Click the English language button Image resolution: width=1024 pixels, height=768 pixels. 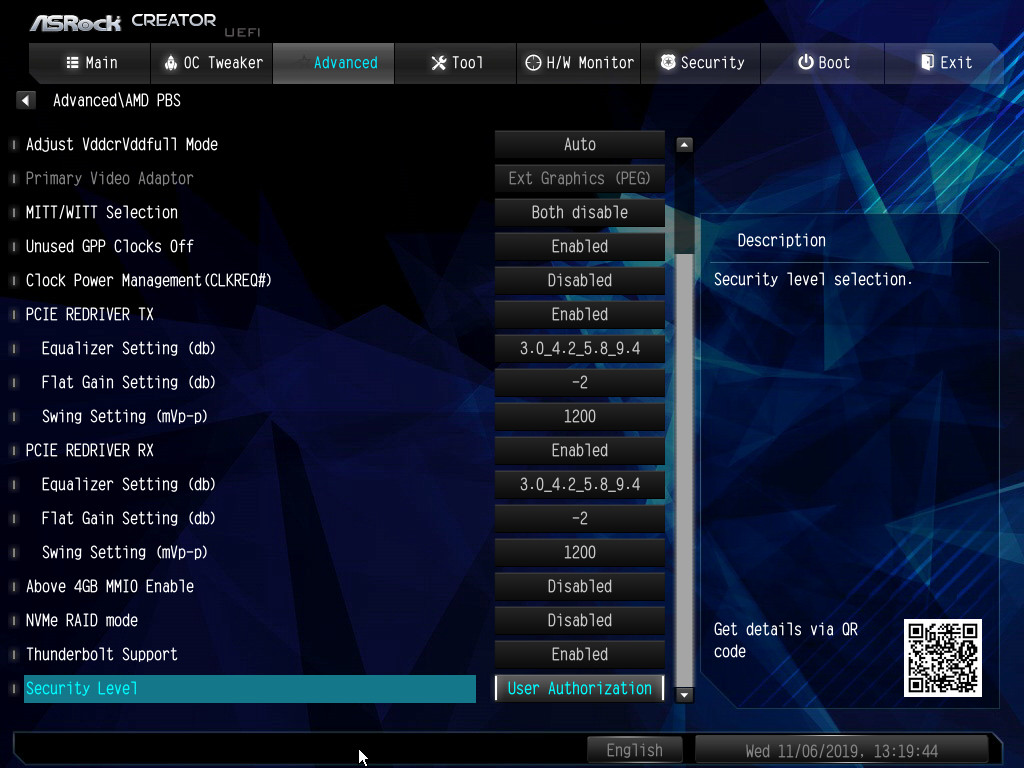[x=634, y=750]
